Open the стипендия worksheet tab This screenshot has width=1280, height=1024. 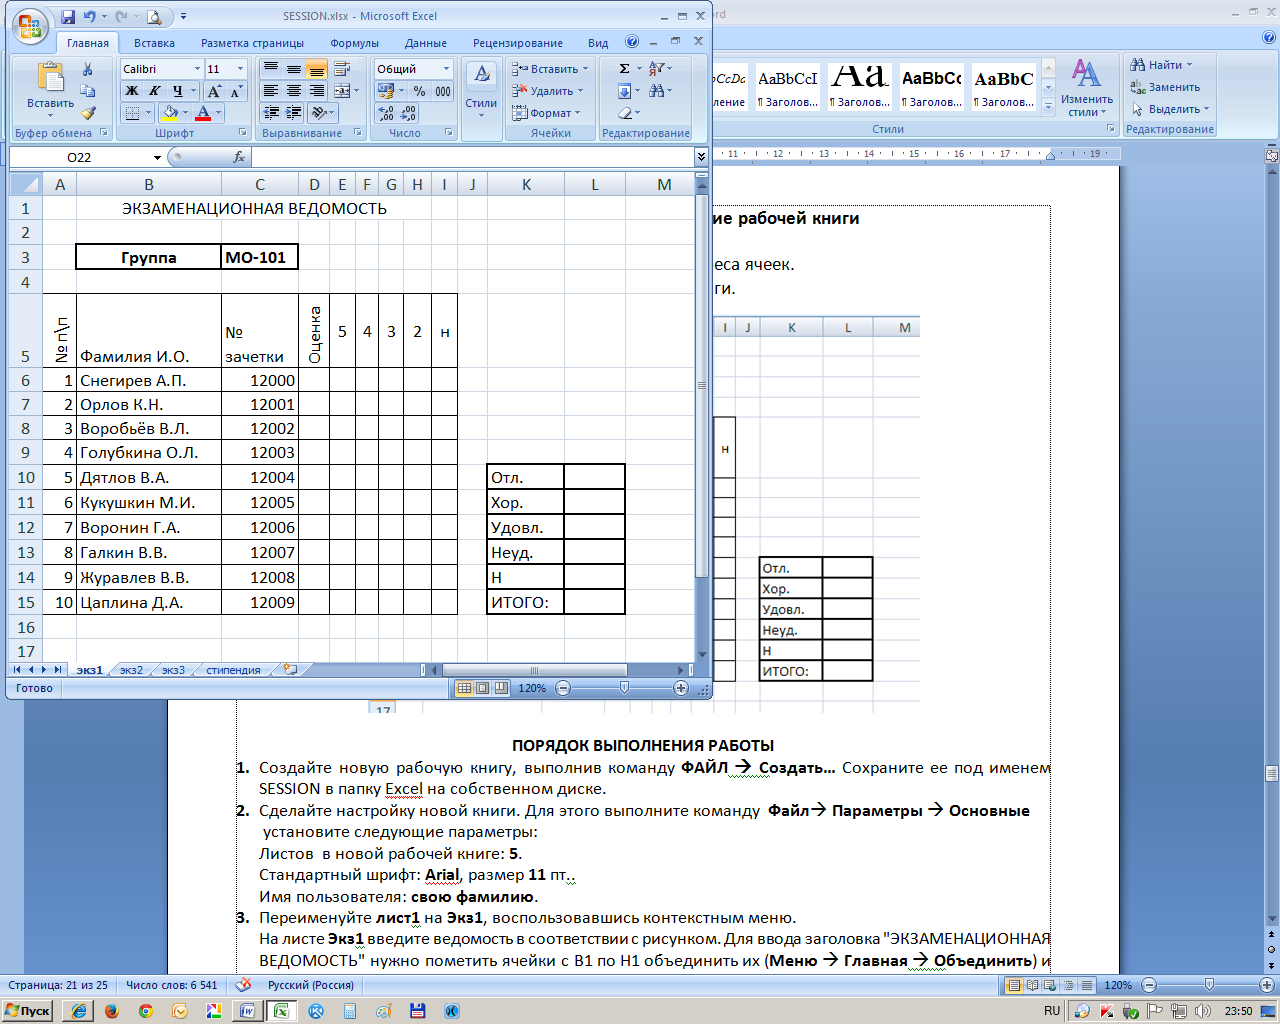234,670
